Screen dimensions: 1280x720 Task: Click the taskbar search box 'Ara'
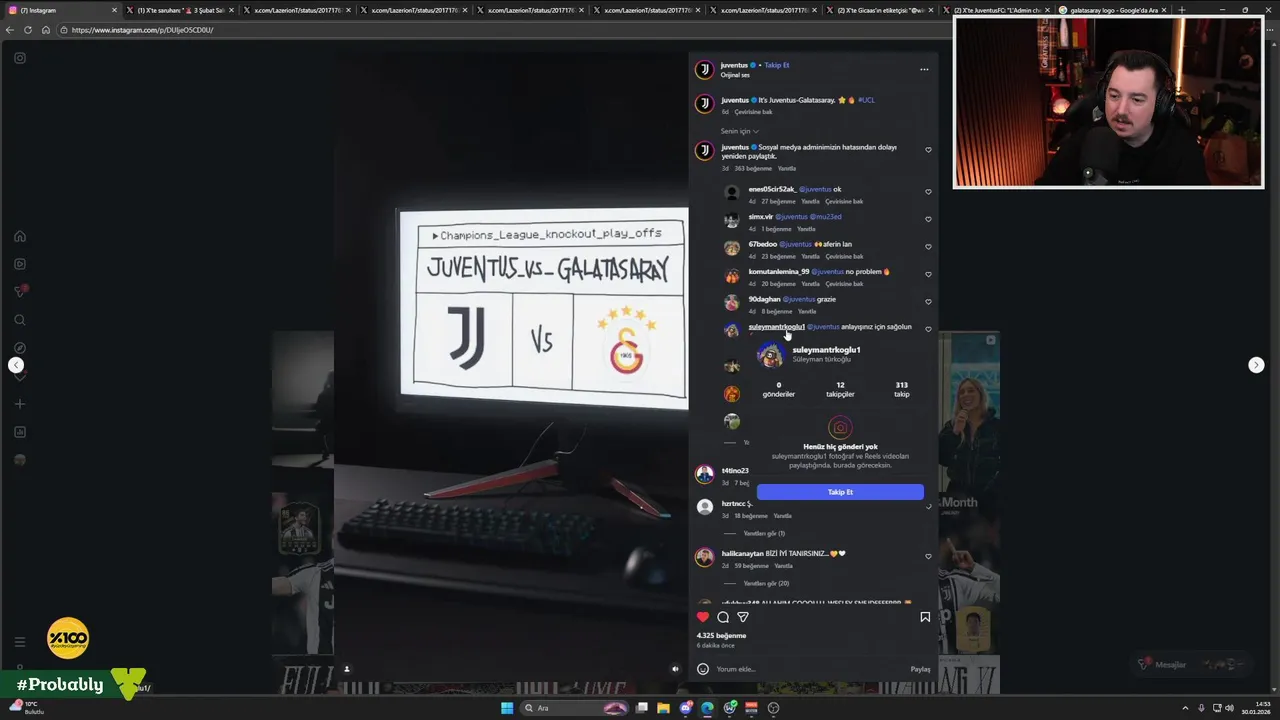[x=575, y=708]
